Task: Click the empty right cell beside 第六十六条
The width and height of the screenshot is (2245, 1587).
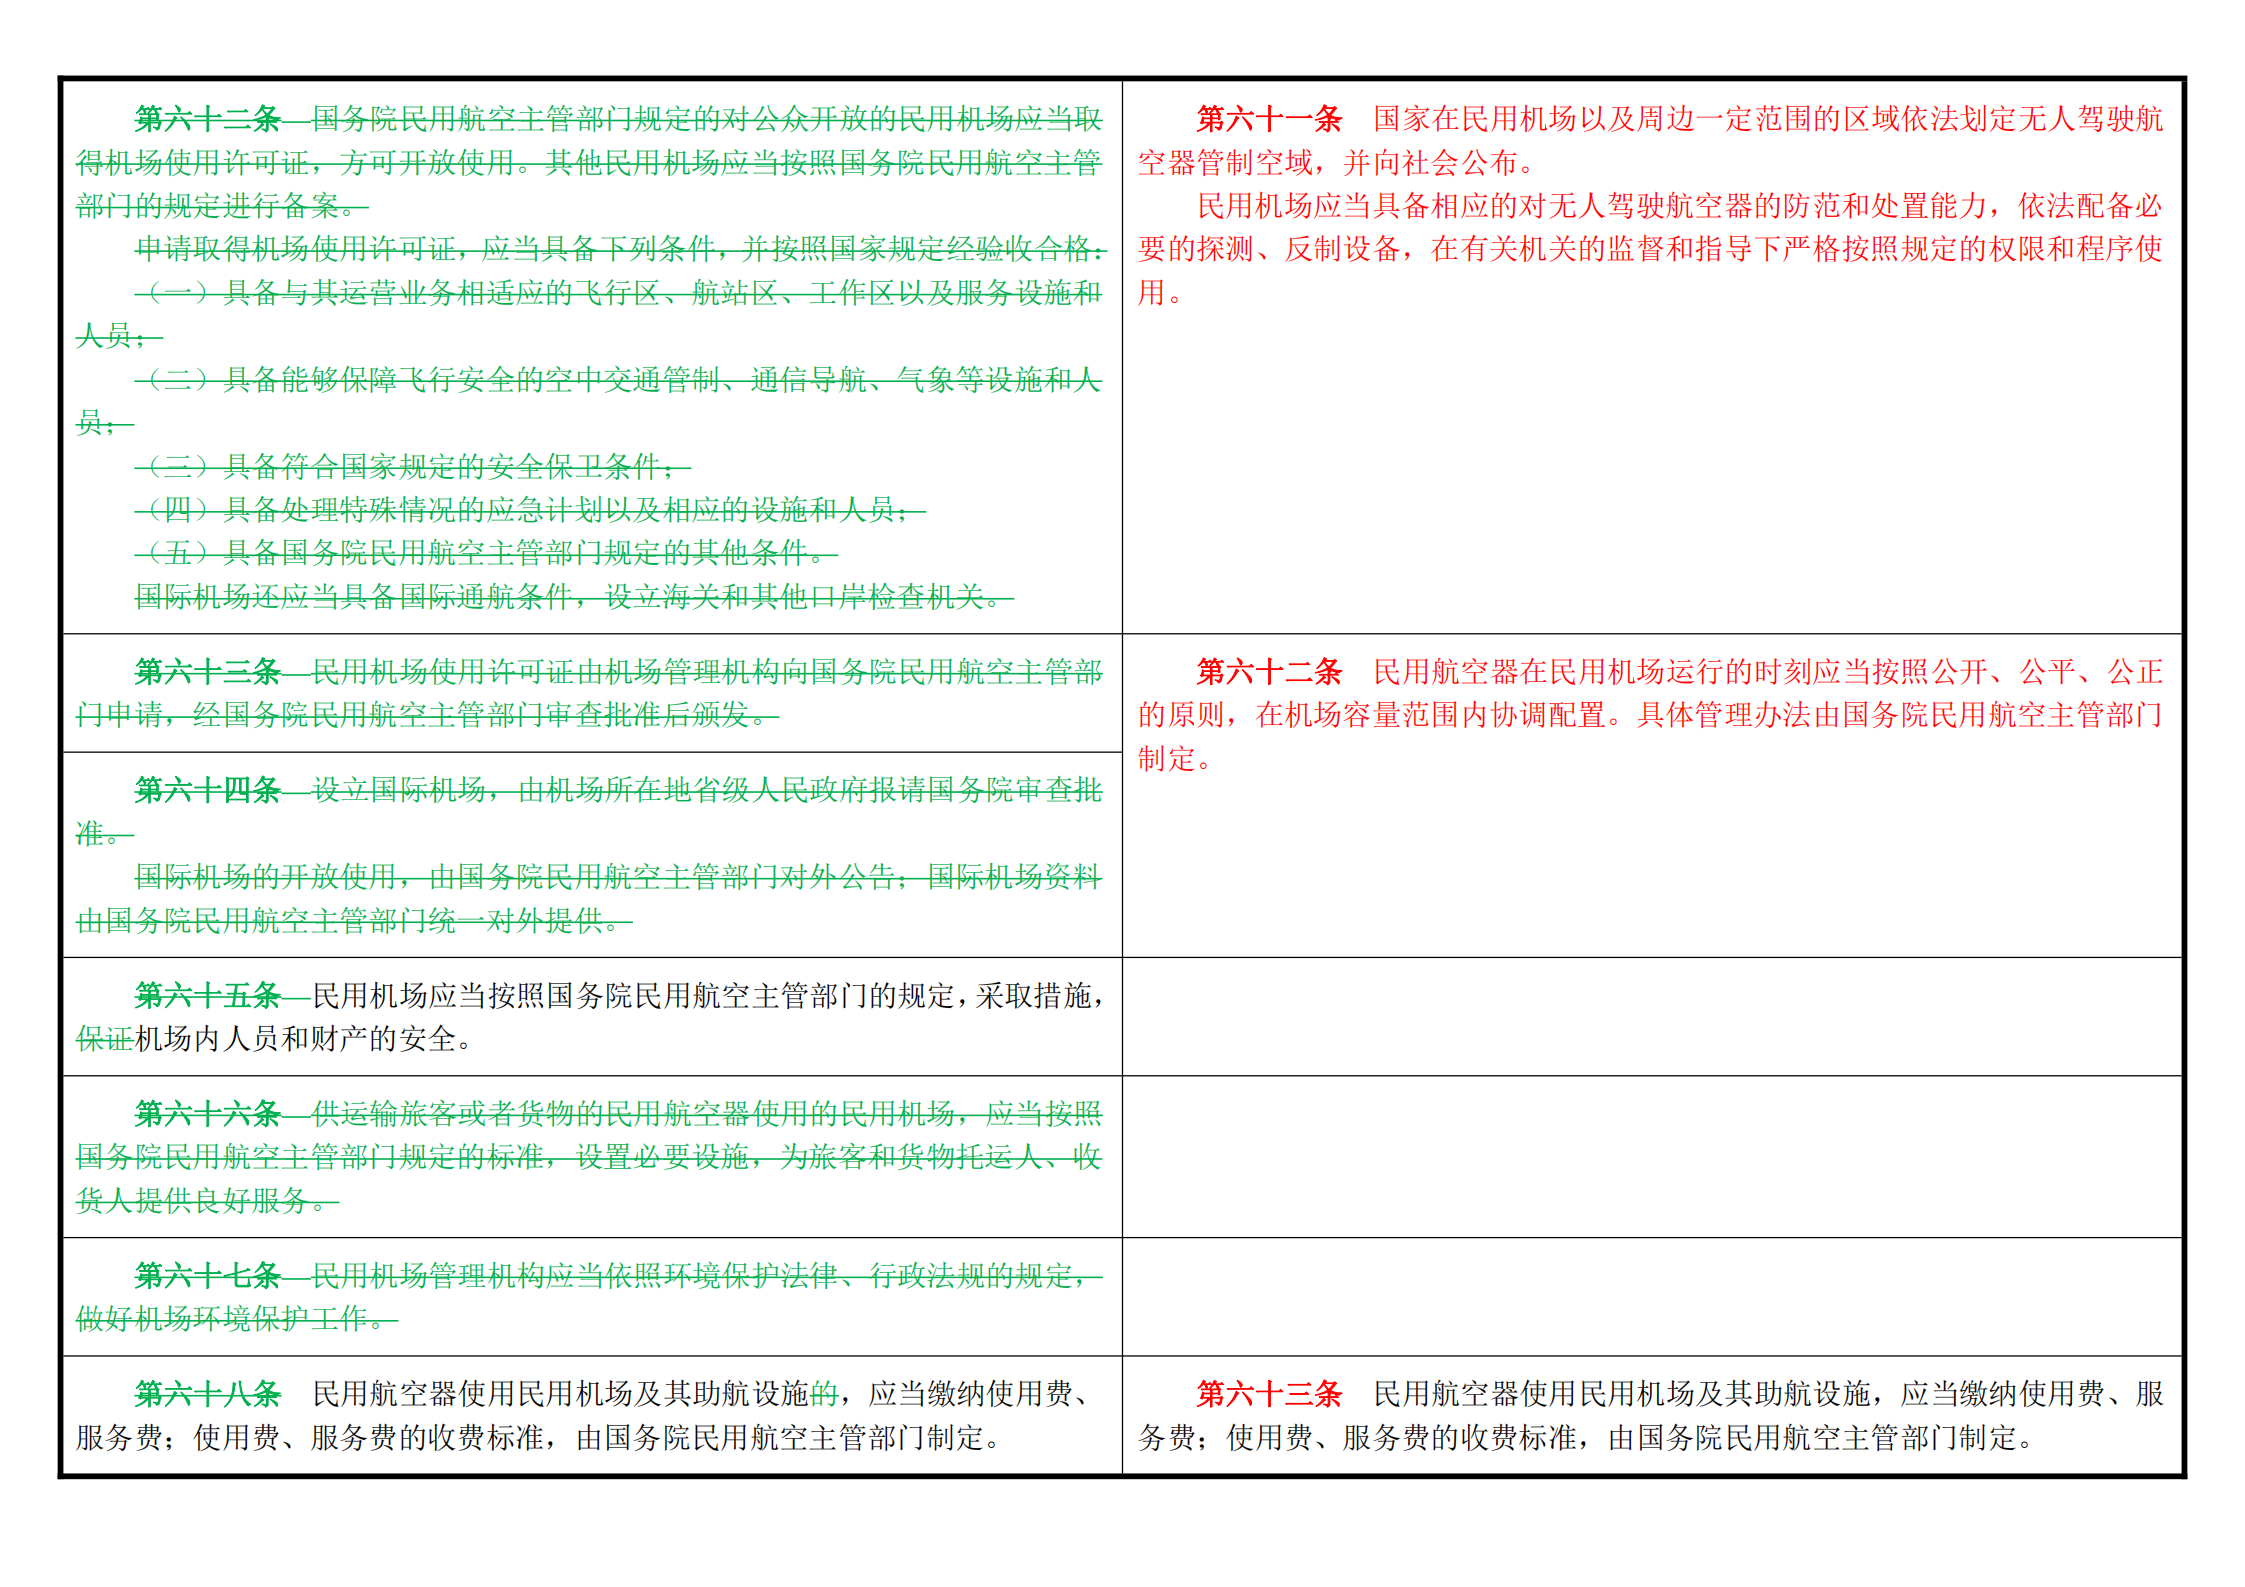Action: point(1652,1157)
